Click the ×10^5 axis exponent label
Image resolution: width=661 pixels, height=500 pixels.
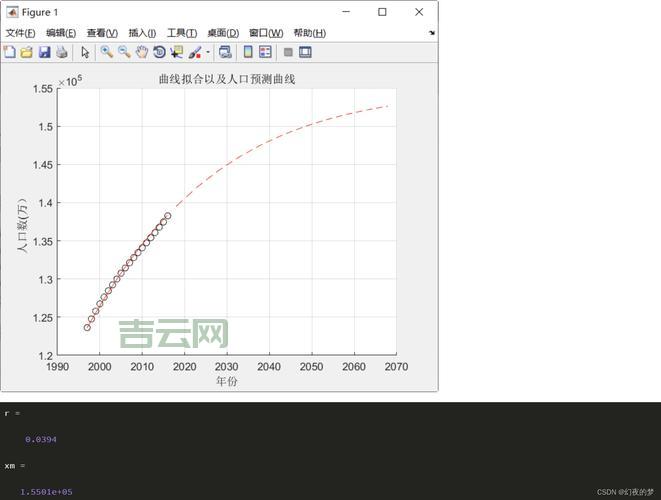(70, 81)
